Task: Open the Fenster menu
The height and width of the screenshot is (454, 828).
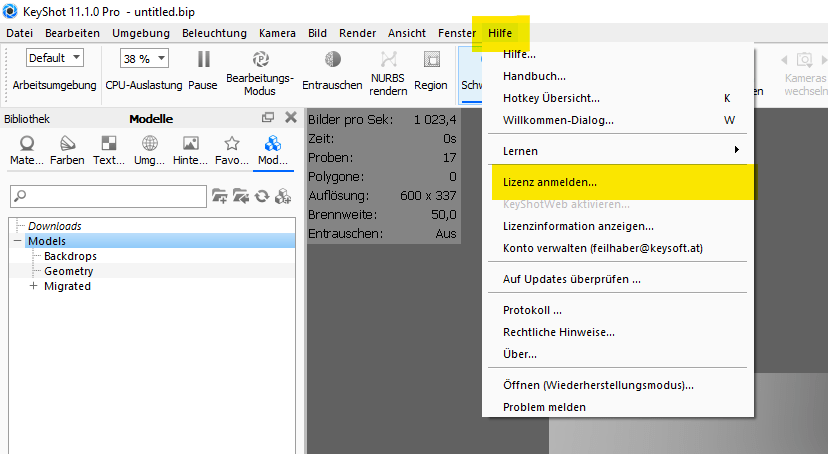Action: (457, 33)
